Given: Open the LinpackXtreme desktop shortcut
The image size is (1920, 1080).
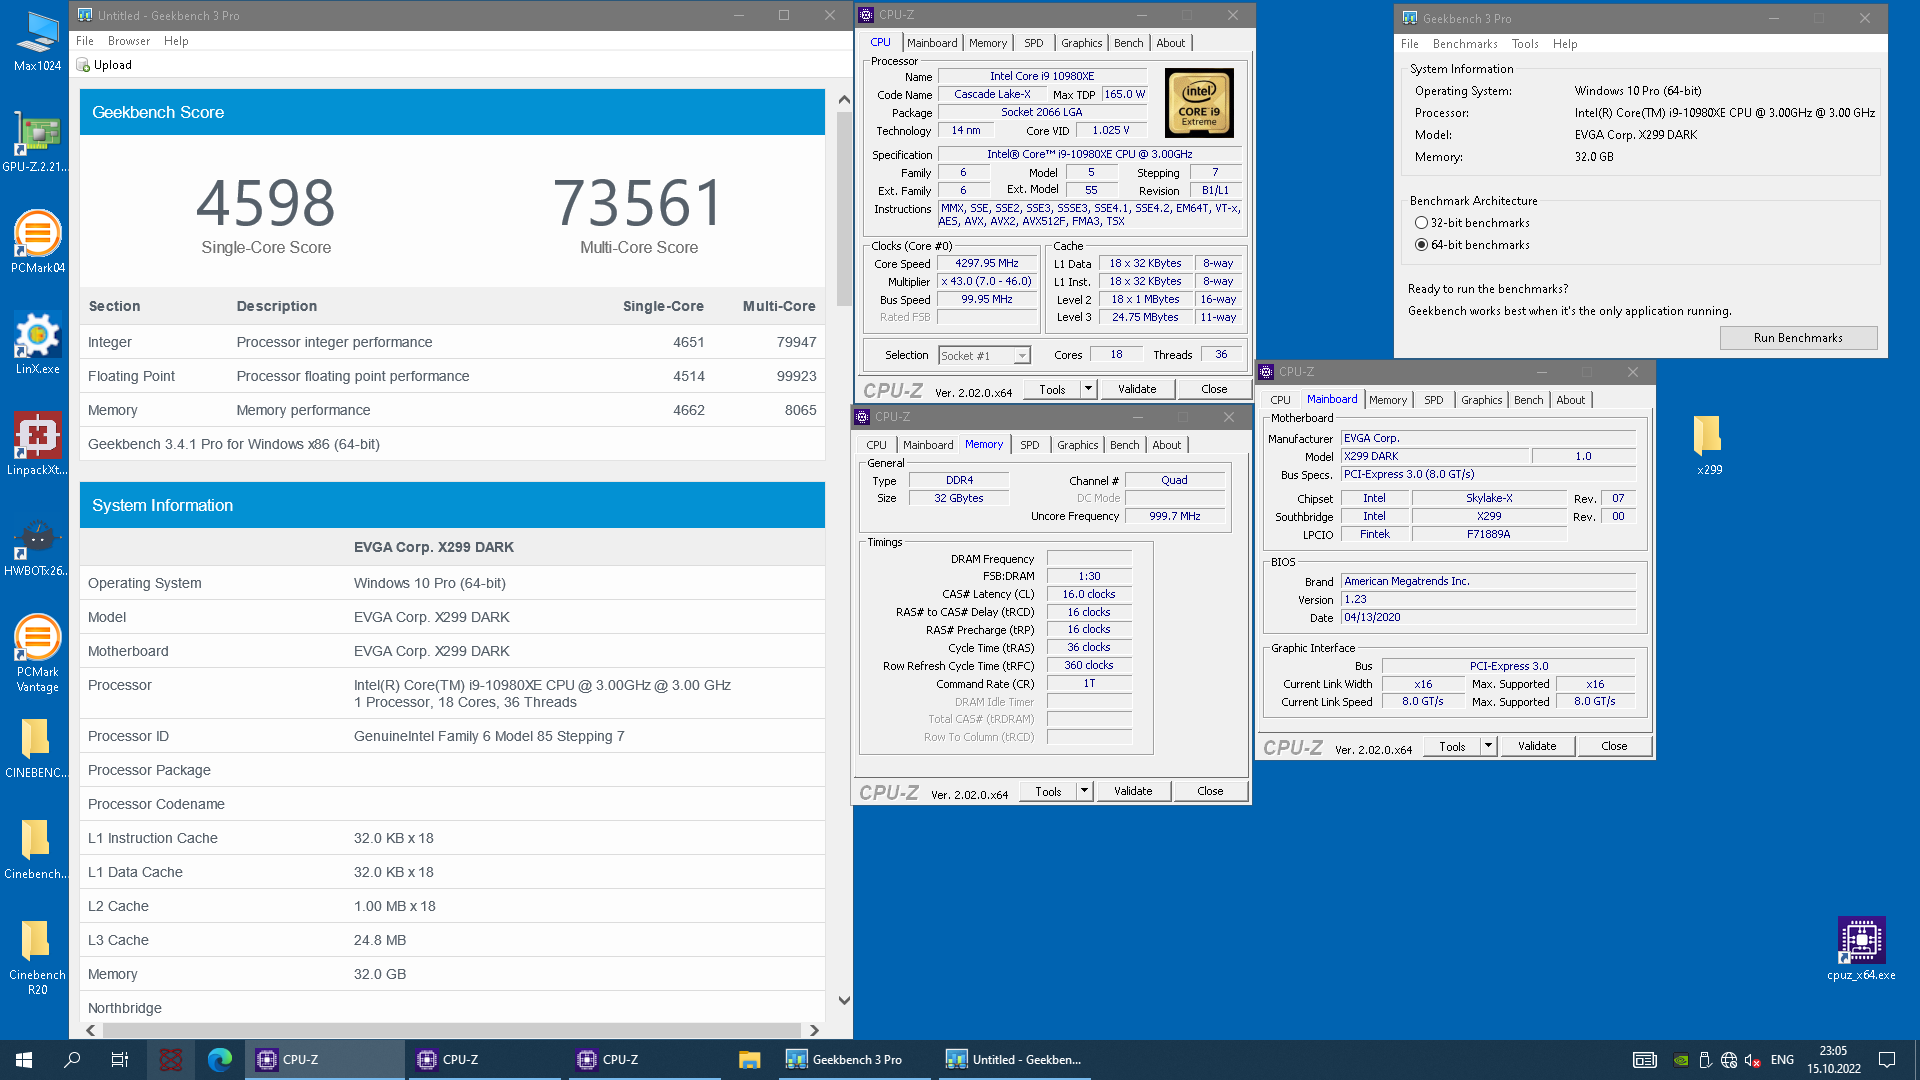Looking at the screenshot, I should click(x=37, y=444).
